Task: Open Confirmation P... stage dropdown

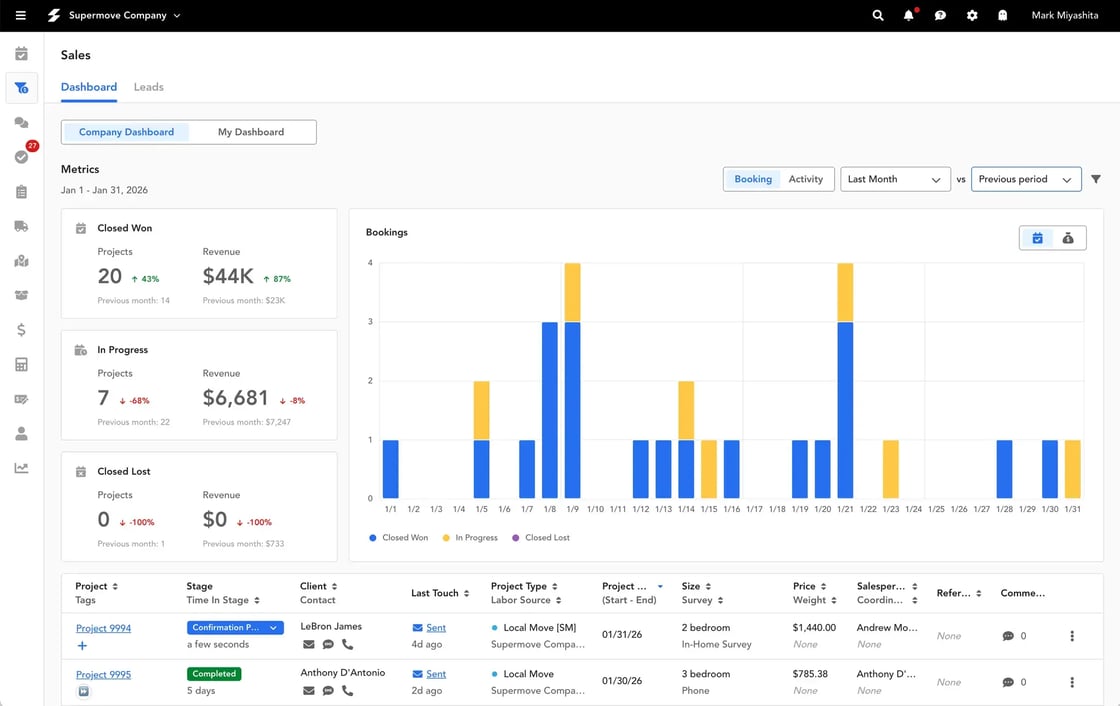Action: tap(235, 627)
